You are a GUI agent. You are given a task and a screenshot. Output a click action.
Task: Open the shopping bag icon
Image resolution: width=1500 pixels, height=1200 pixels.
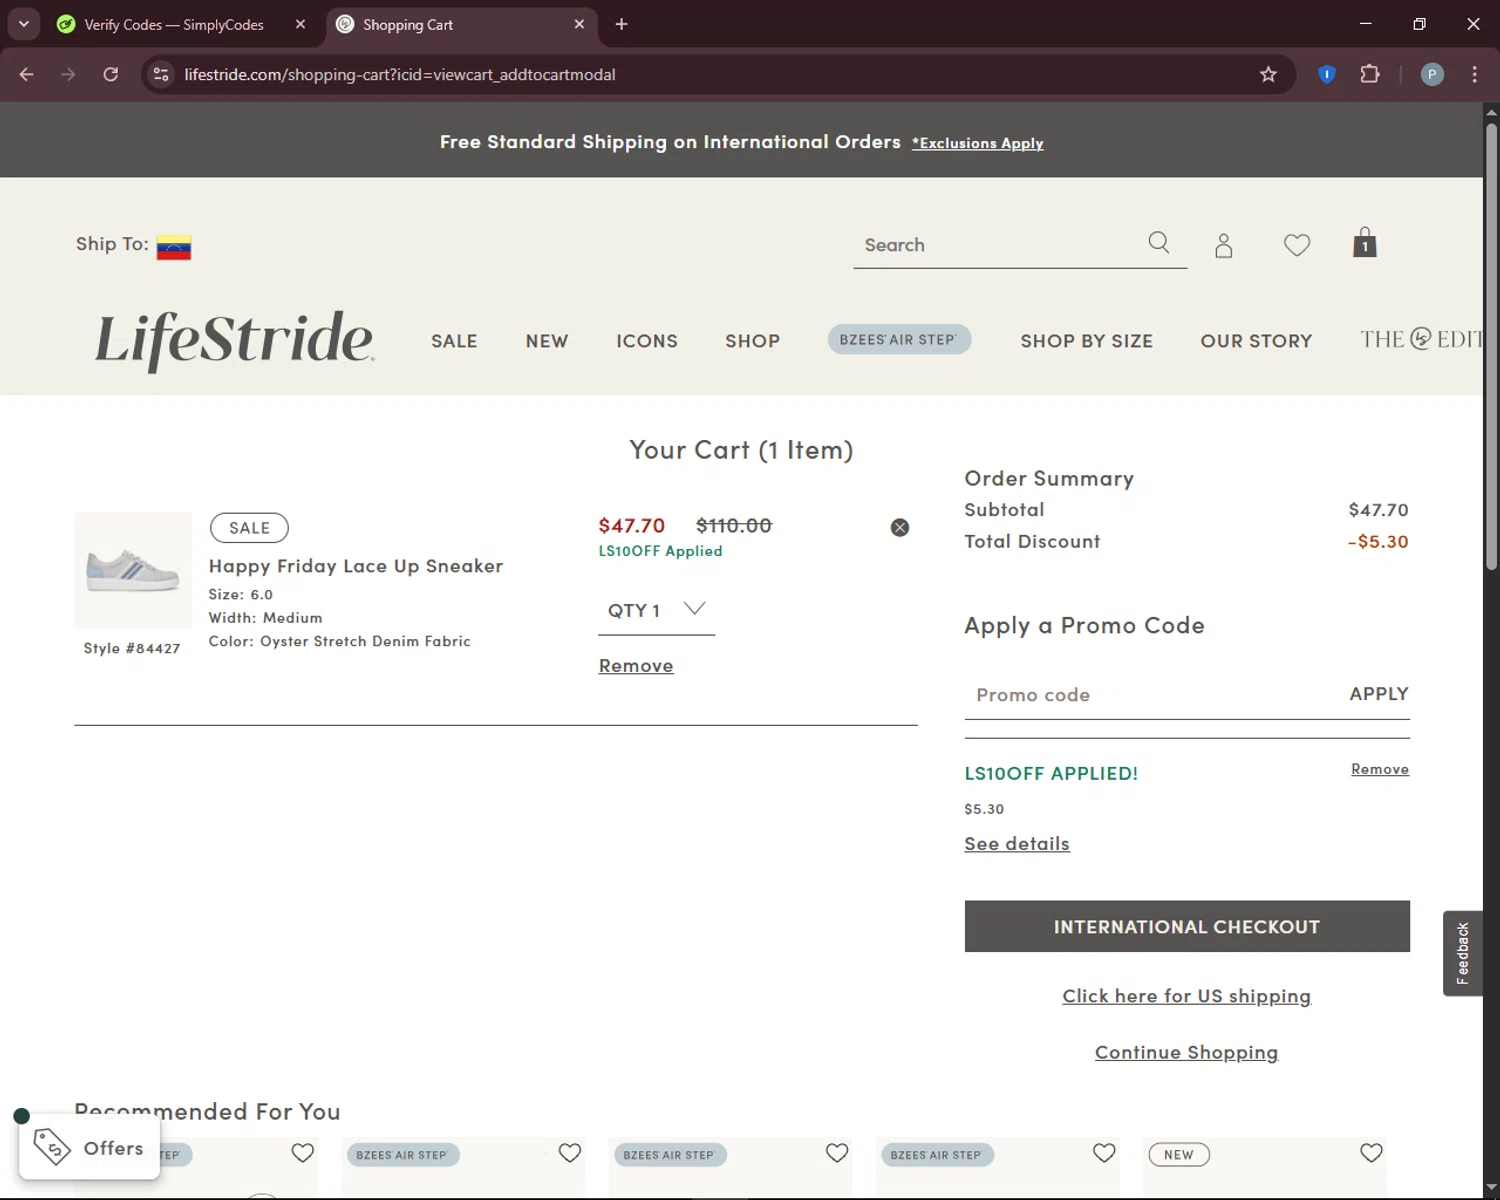coord(1365,243)
